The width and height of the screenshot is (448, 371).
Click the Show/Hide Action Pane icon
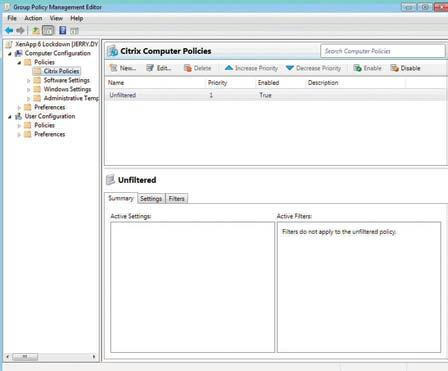(74, 31)
